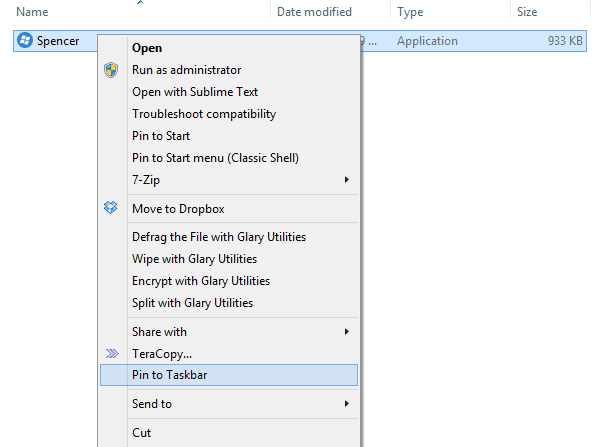Expand the Send to submenu arrow

coord(347,403)
